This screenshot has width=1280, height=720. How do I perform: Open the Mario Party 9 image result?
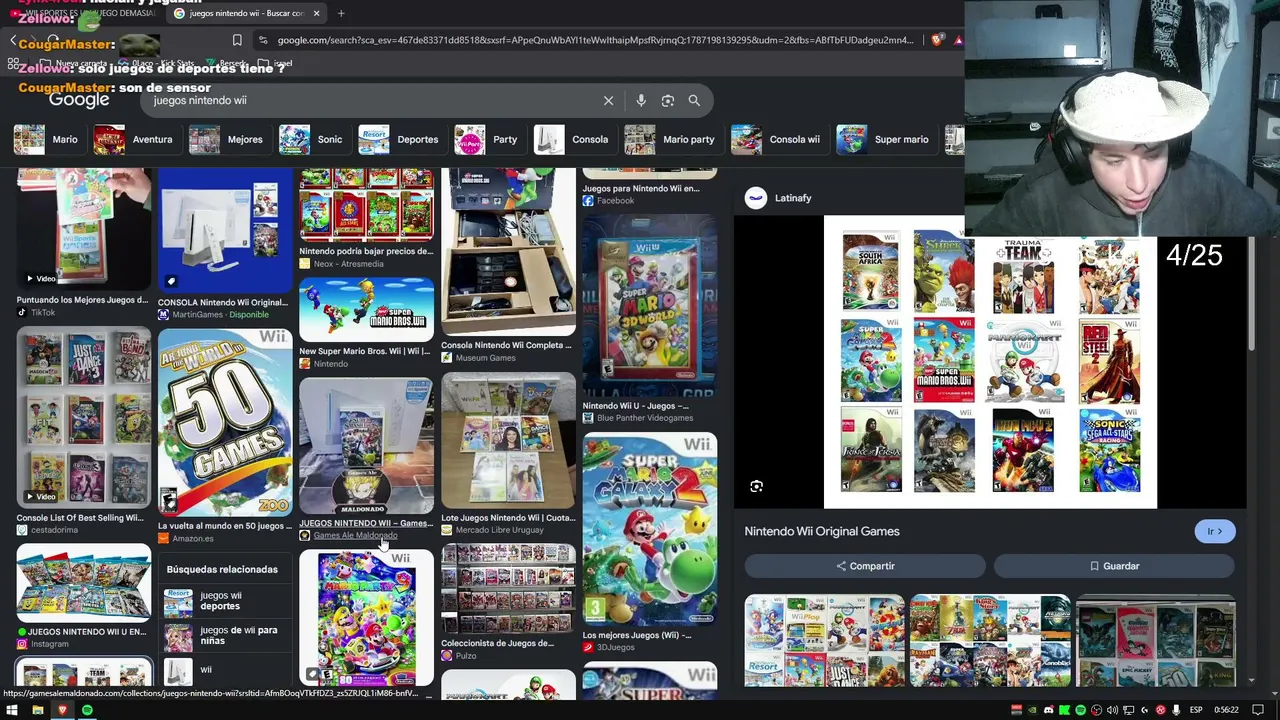pyautogui.click(x=367, y=617)
